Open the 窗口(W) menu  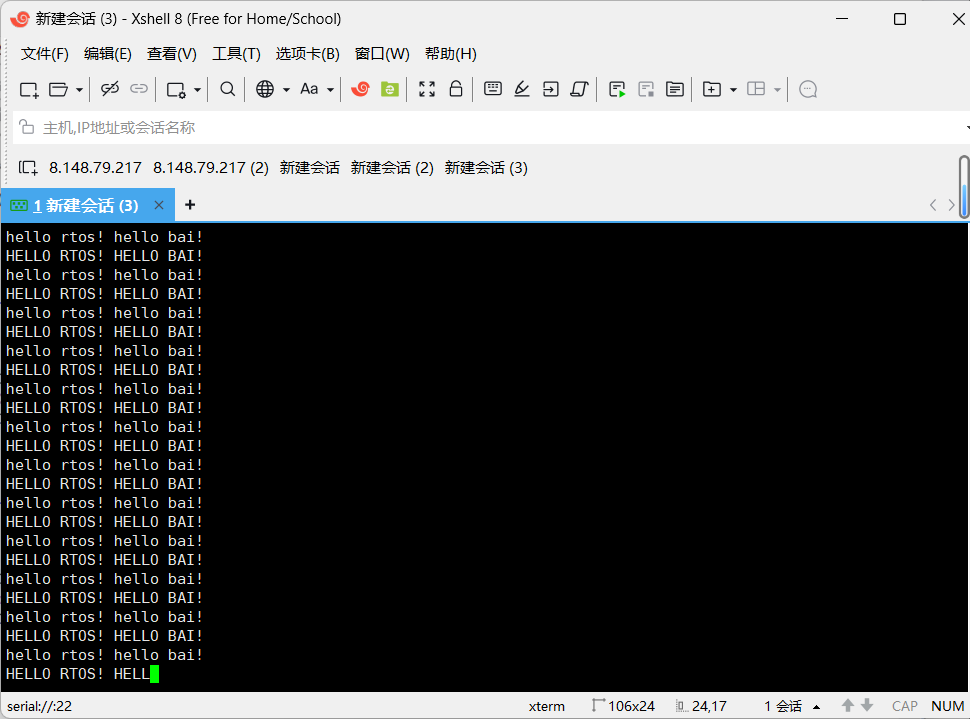[382, 54]
